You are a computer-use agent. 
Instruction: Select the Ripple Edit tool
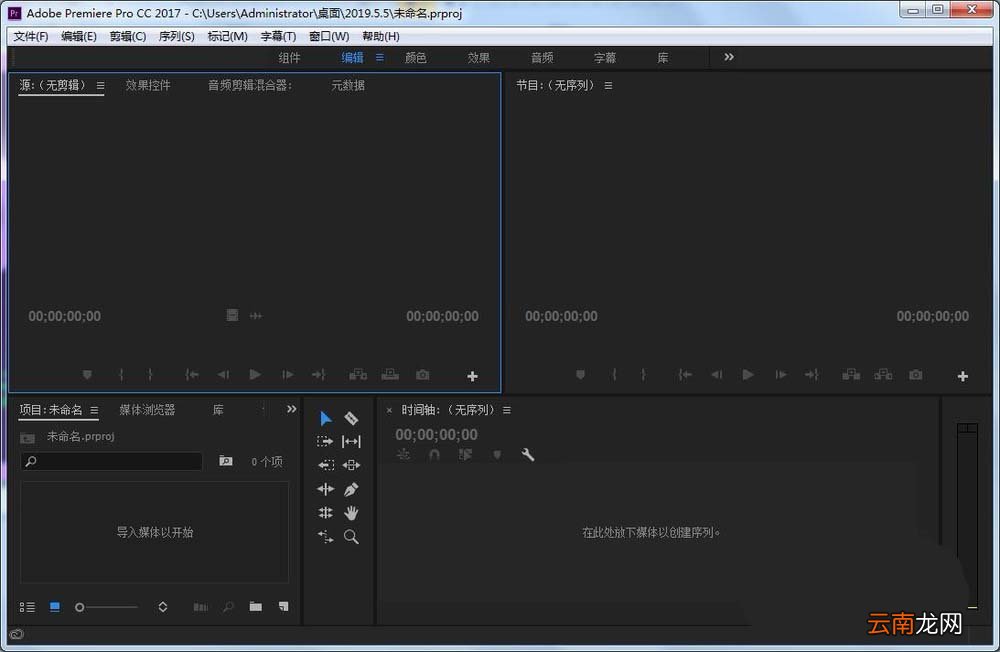pos(326,489)
